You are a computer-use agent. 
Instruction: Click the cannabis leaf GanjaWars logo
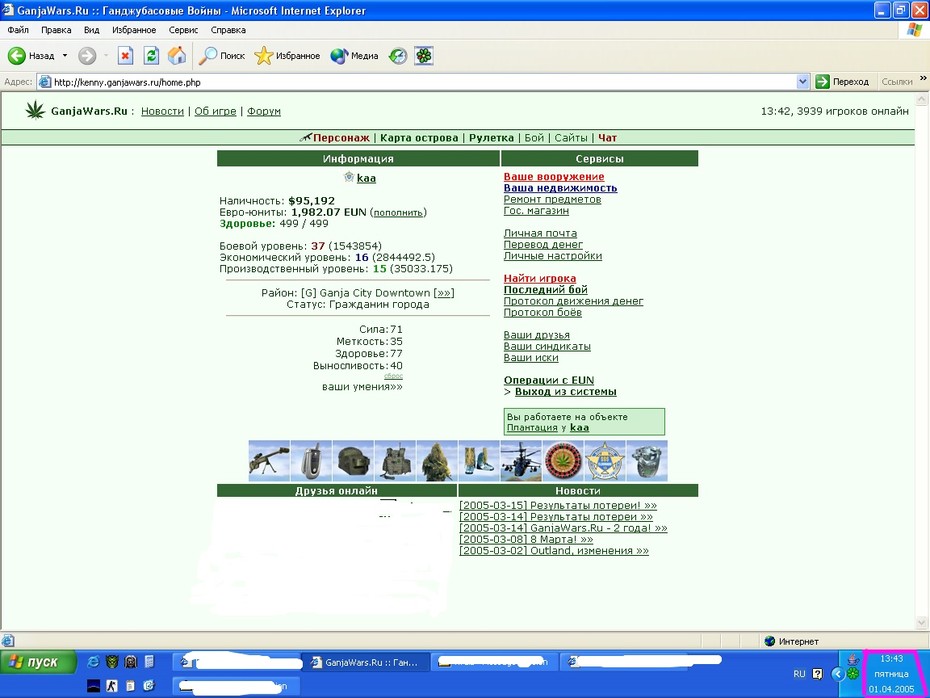click(35, 110)
